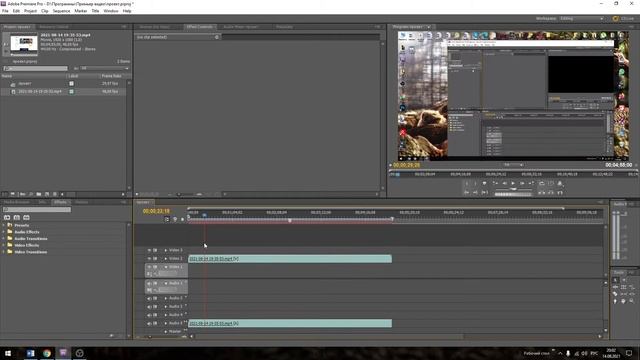The width and height of the screenshot is (640, 360).
Task: Switch Project panel to Icon View
Action: click(x=13, y=194)
